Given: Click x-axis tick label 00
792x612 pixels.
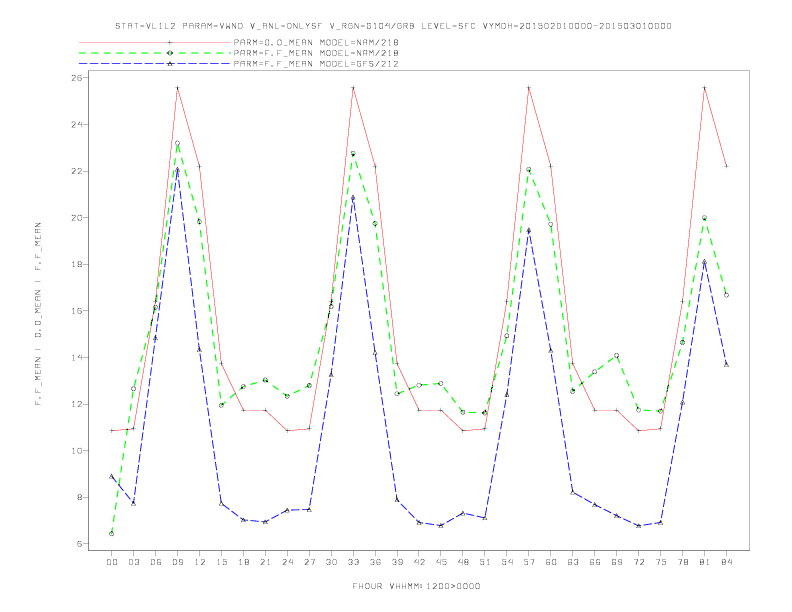Looking at the screenshot, I should 112,562.
